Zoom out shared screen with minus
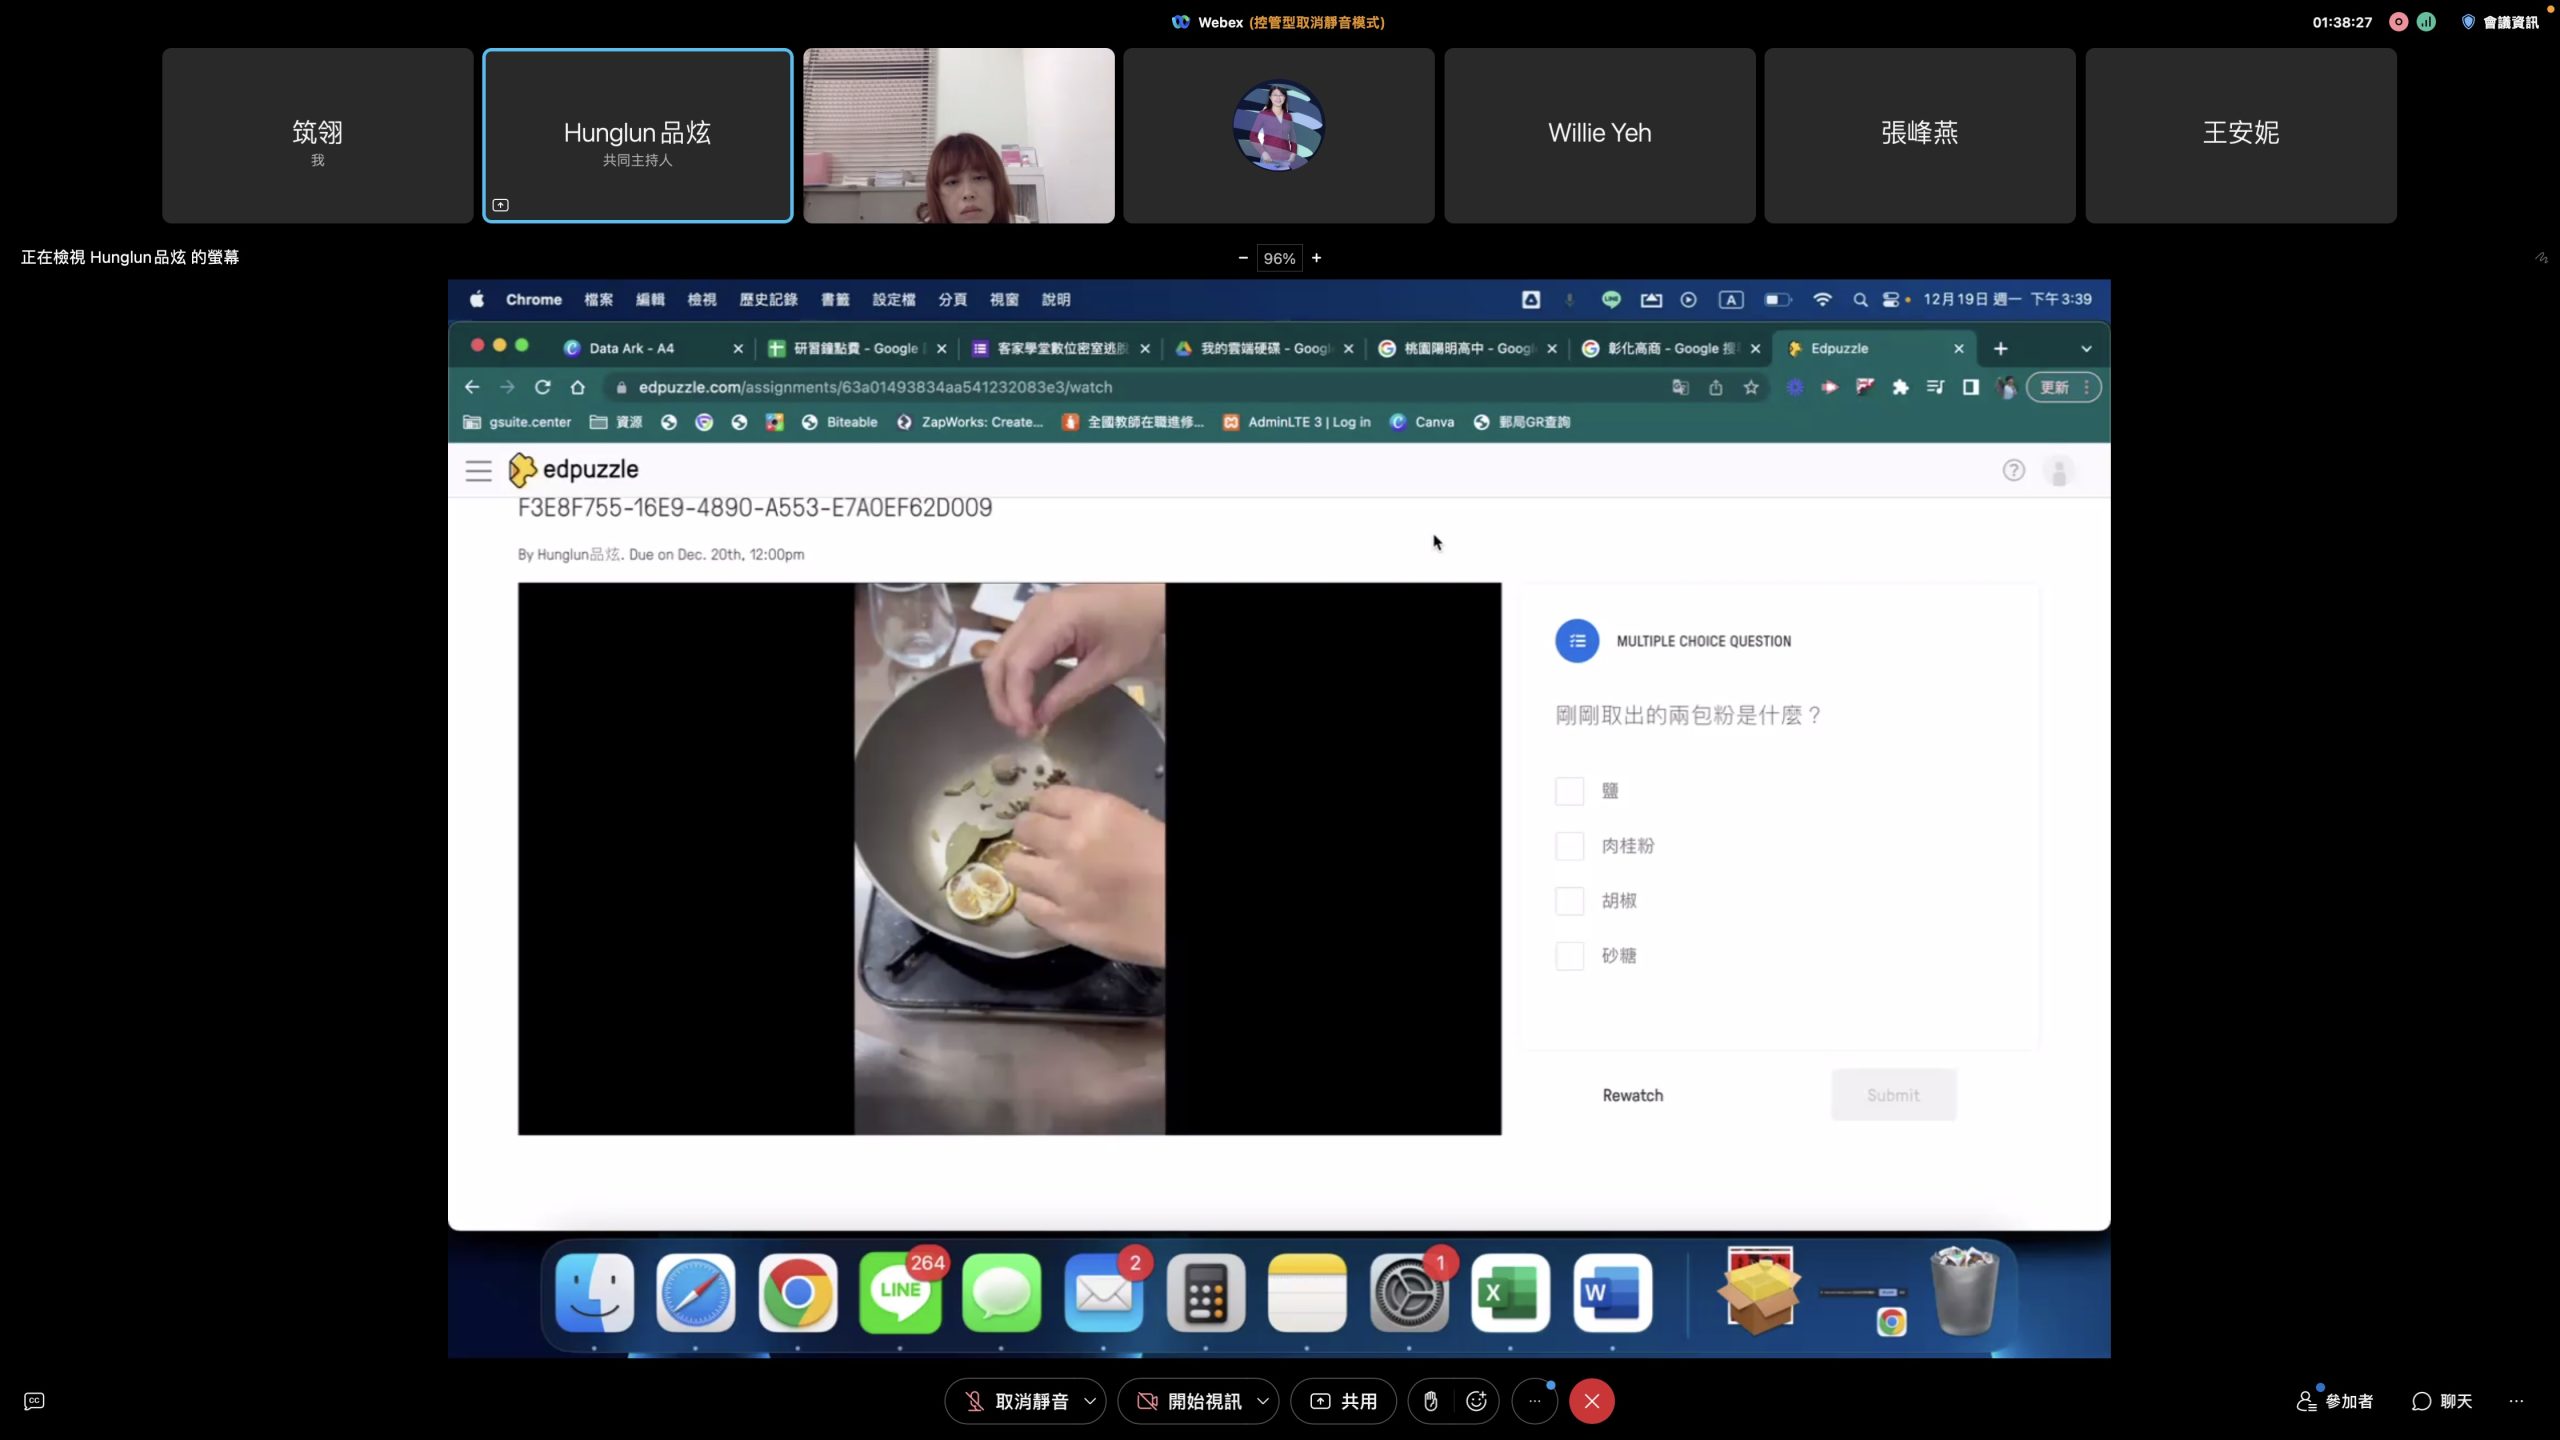 point(1243,258)
